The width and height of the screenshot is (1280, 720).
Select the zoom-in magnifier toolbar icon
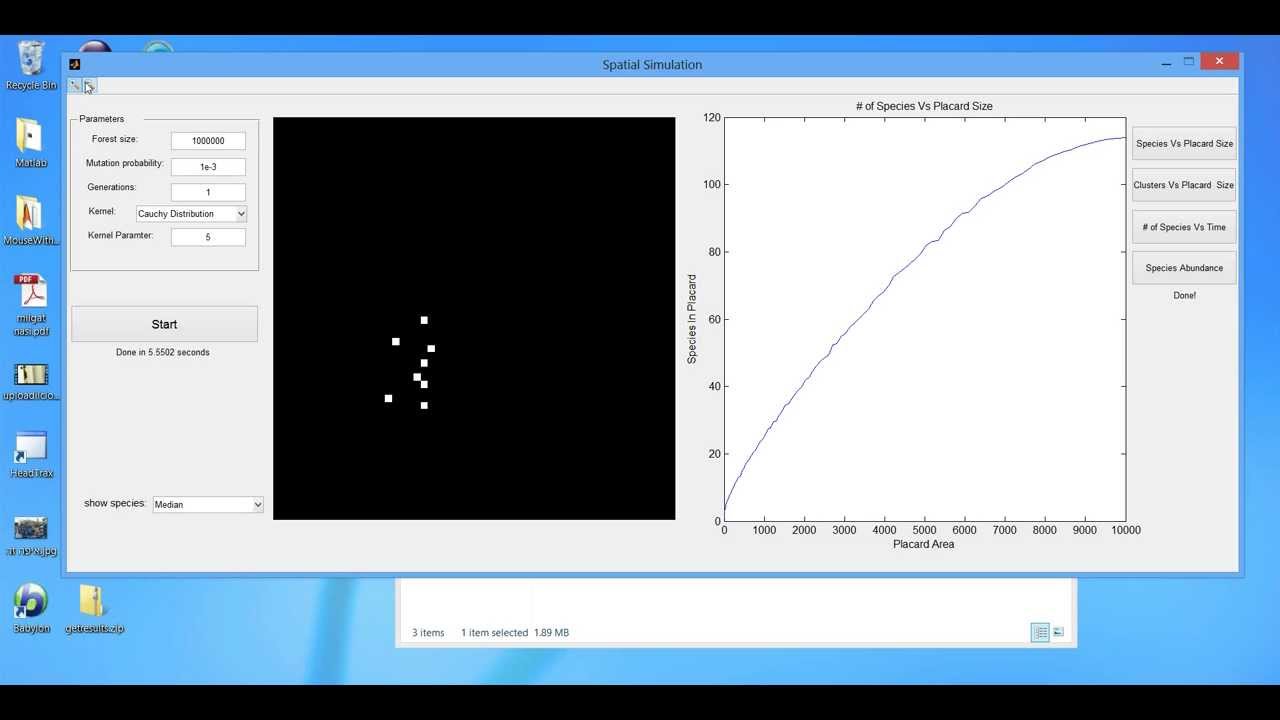click(x=74, y=86)
